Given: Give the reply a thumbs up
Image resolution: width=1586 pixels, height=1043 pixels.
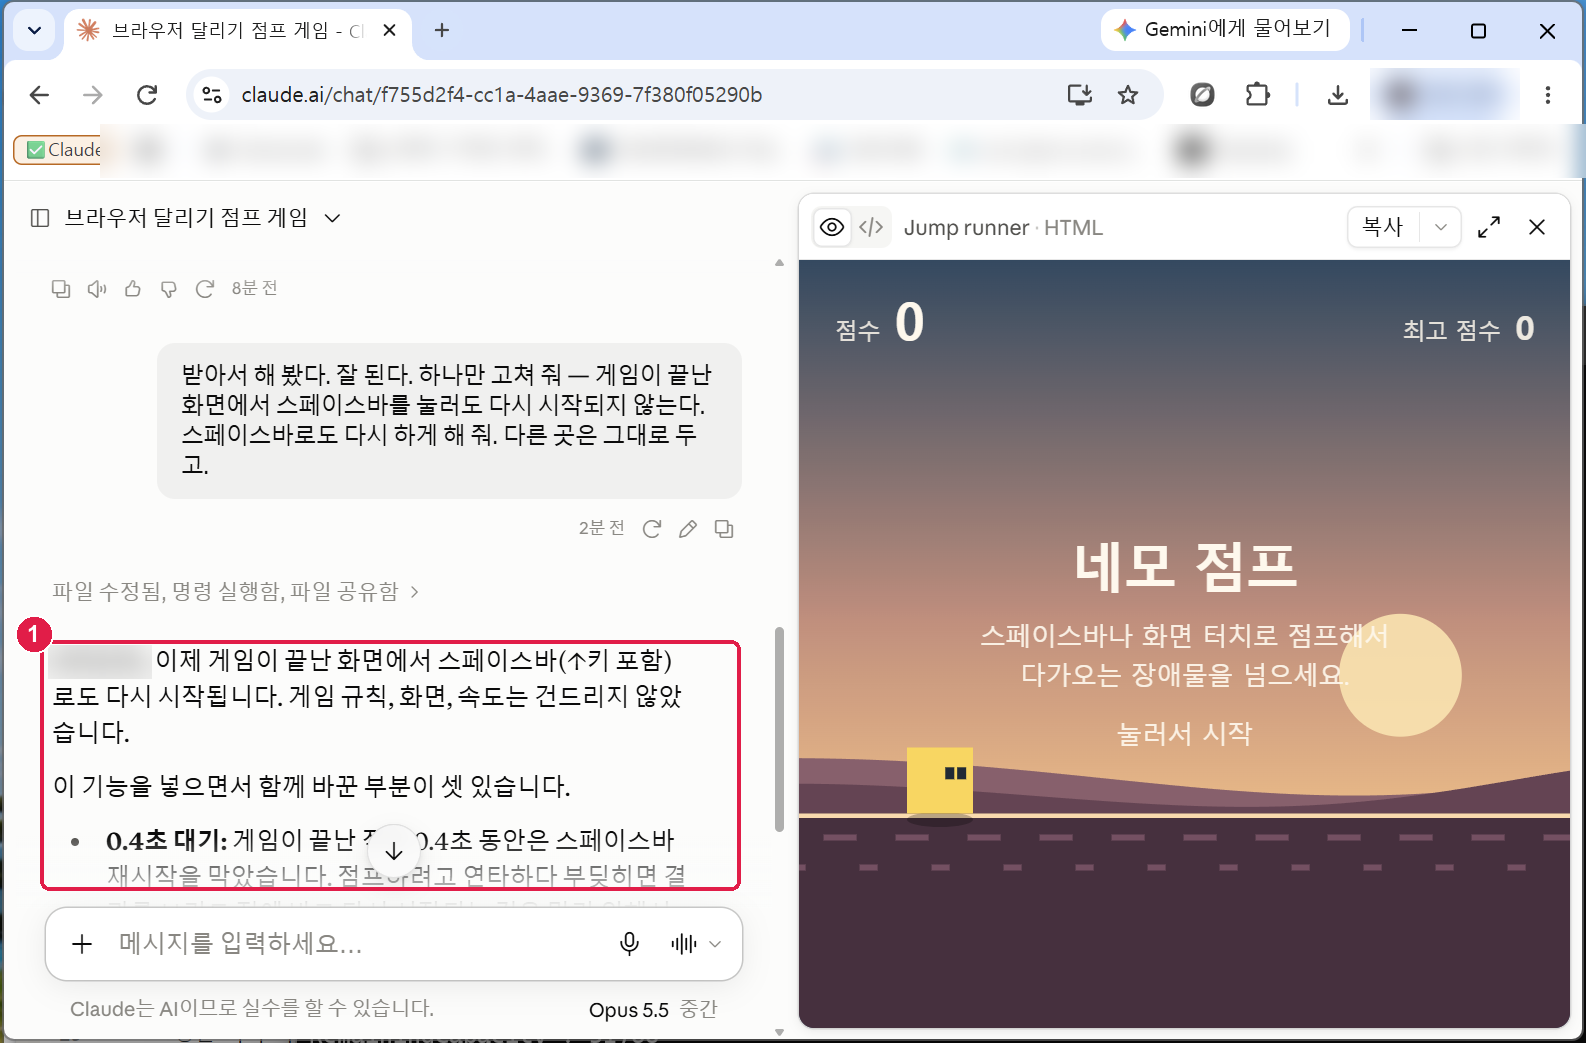Looking at the screenshot, I should point(133,289).
